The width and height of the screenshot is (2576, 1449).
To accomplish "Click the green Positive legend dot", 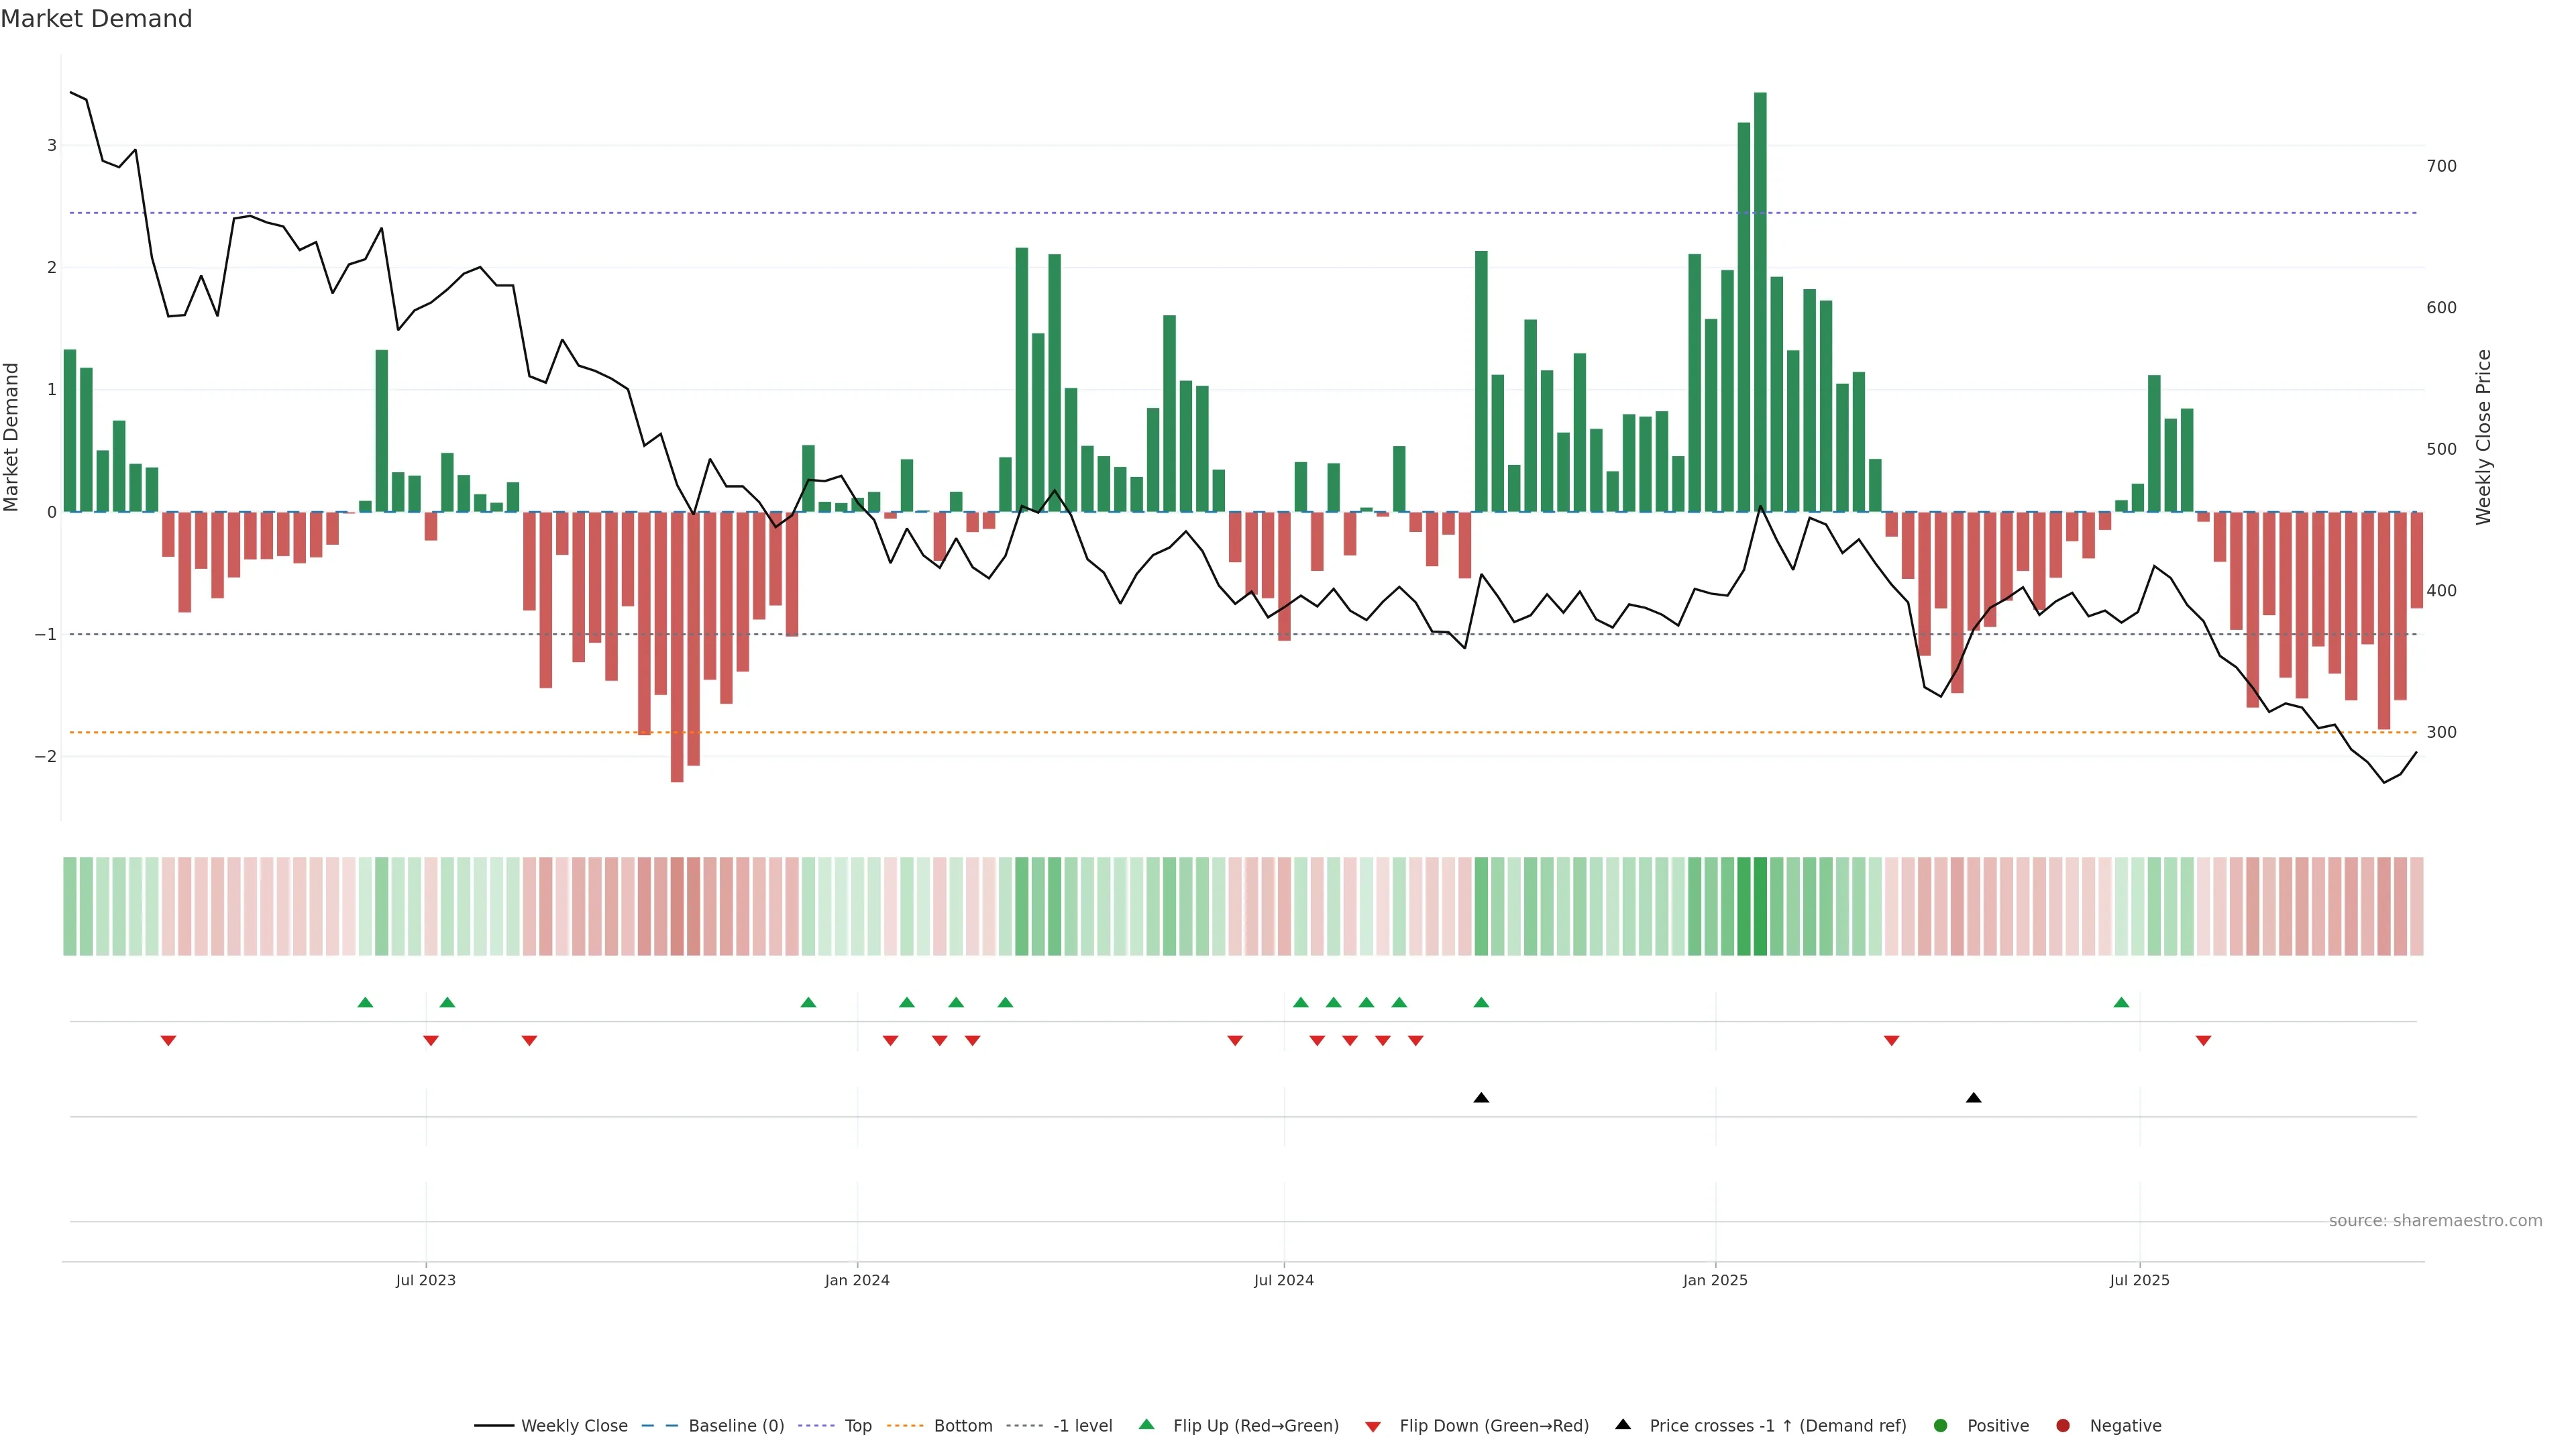I will pyautogui.click(x=1941, y=1425).
